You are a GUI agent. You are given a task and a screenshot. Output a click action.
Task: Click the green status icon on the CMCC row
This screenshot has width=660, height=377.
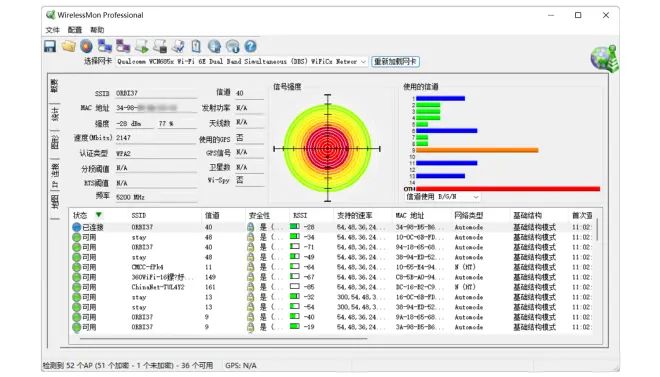(x=77, y=267)
